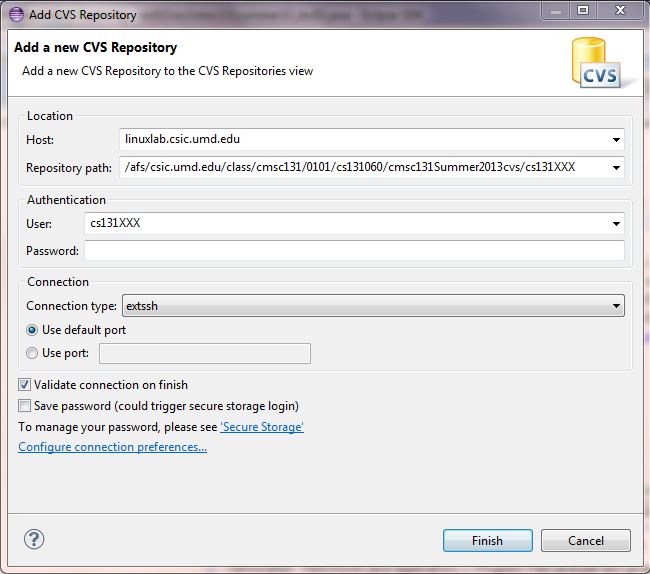Click the 'Add a new CVS Repository' heading
This screenshot has height=574, width=650.
point(95,47)
